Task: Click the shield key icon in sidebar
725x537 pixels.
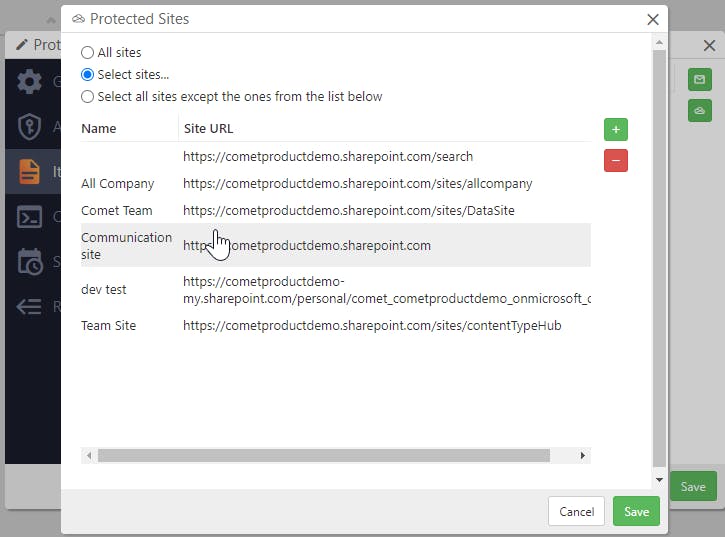Action: point(31,126)
